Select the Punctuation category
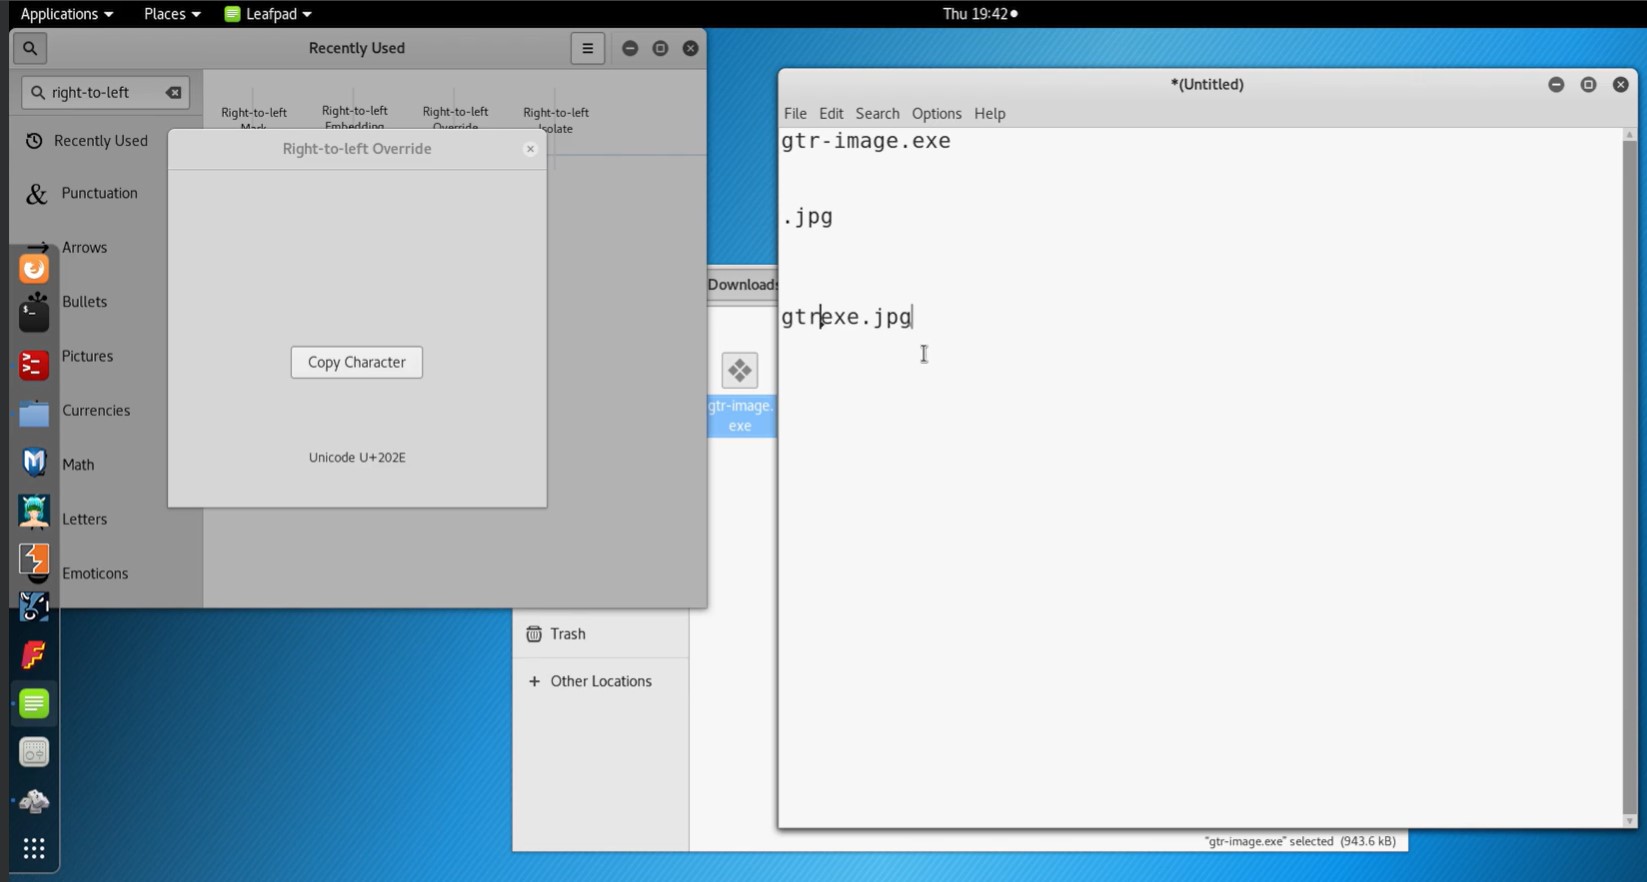 pyautogui.click(x=99, y=193)
